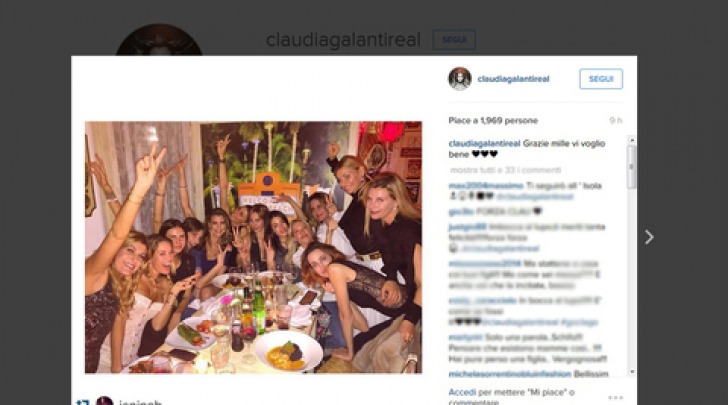Click the comments scrollbar thumb
The image size is (728, 405).
click(x=631, y=167)
